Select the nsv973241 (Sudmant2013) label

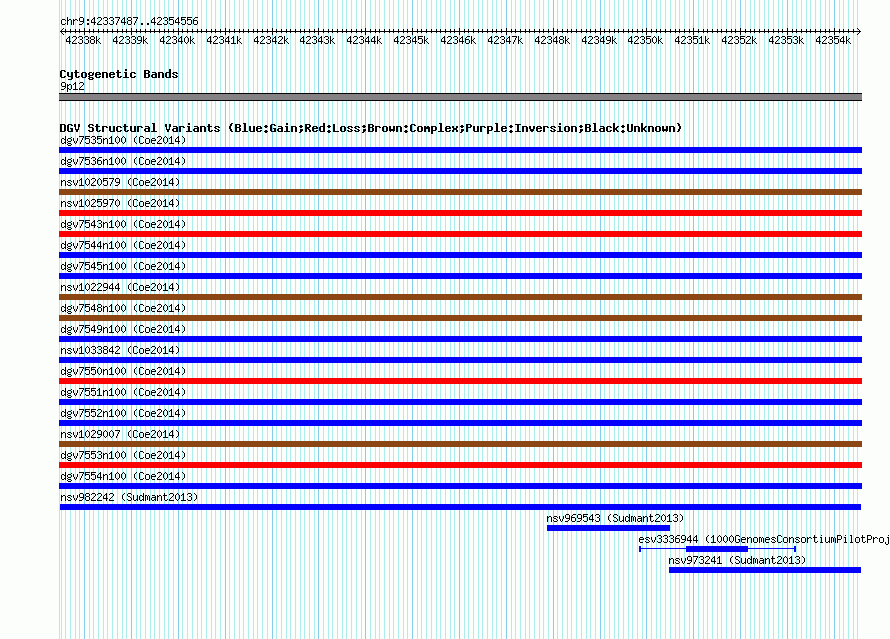point(737,560)
